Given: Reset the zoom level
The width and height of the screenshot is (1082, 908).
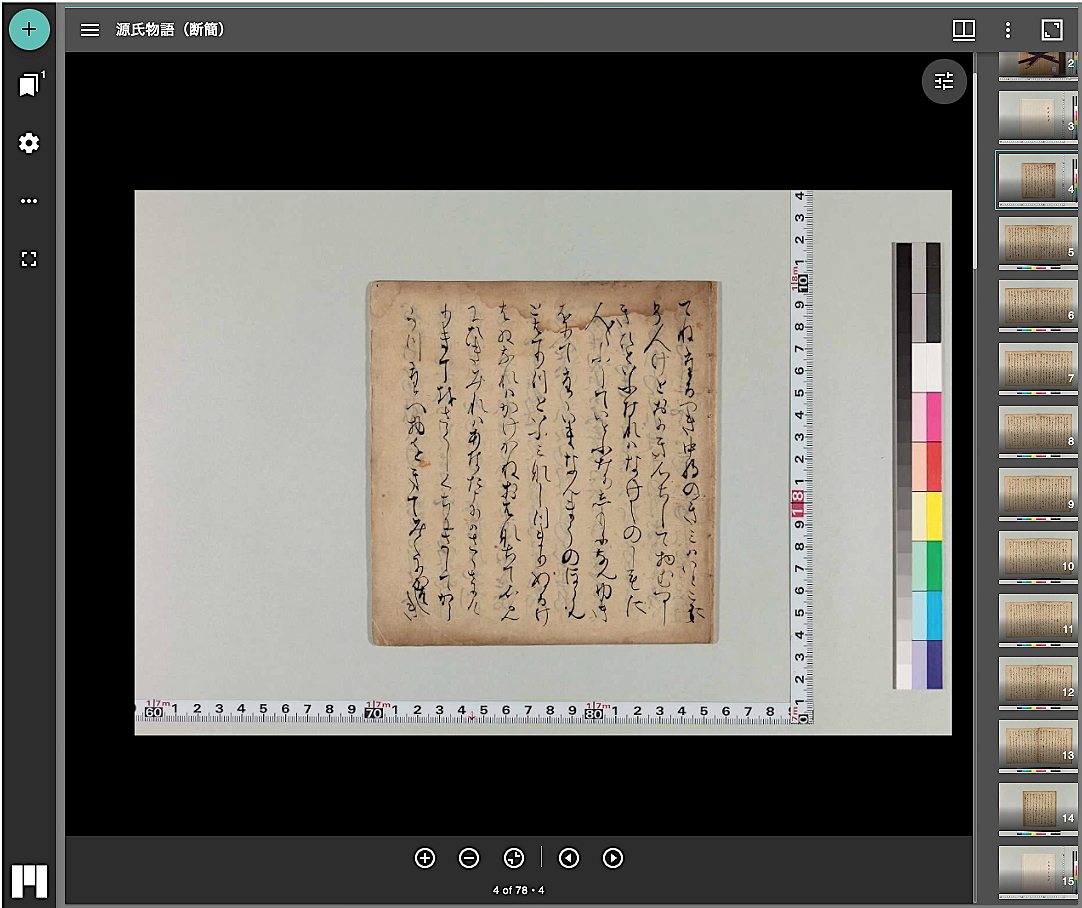Looking at the screenshot, I should [x=514, y=858].
